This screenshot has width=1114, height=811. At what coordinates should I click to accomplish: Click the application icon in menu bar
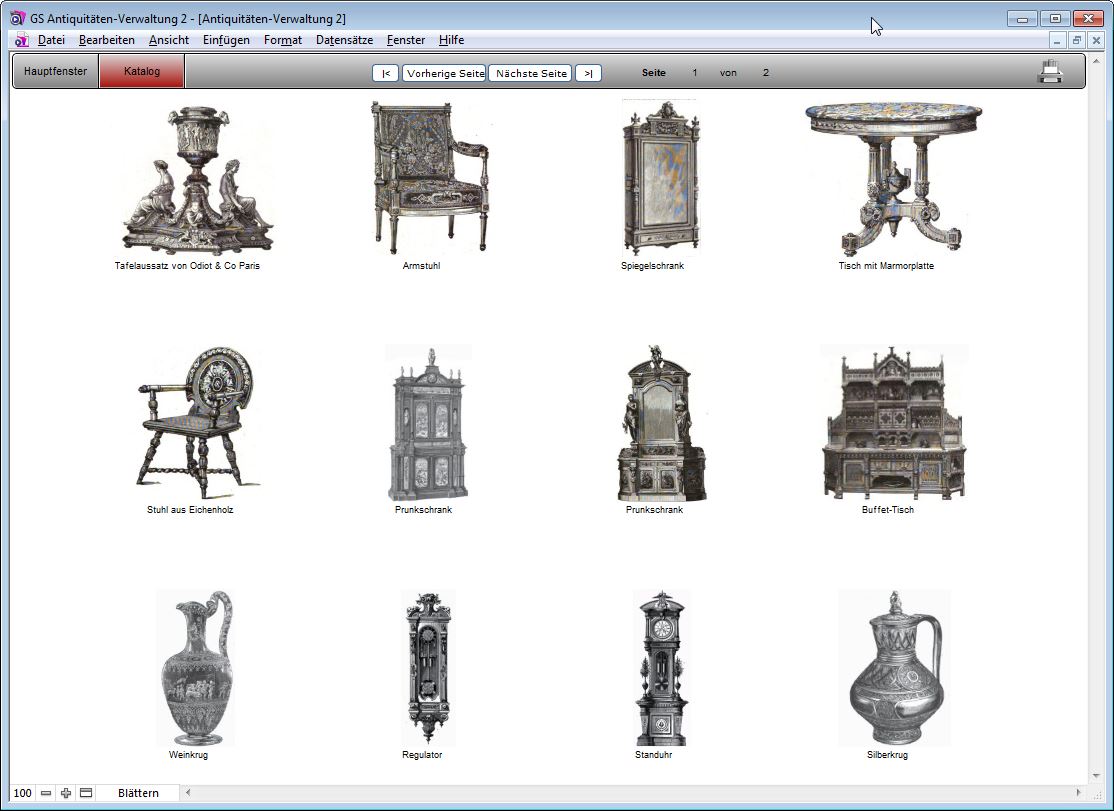click(x=21, y=40)
